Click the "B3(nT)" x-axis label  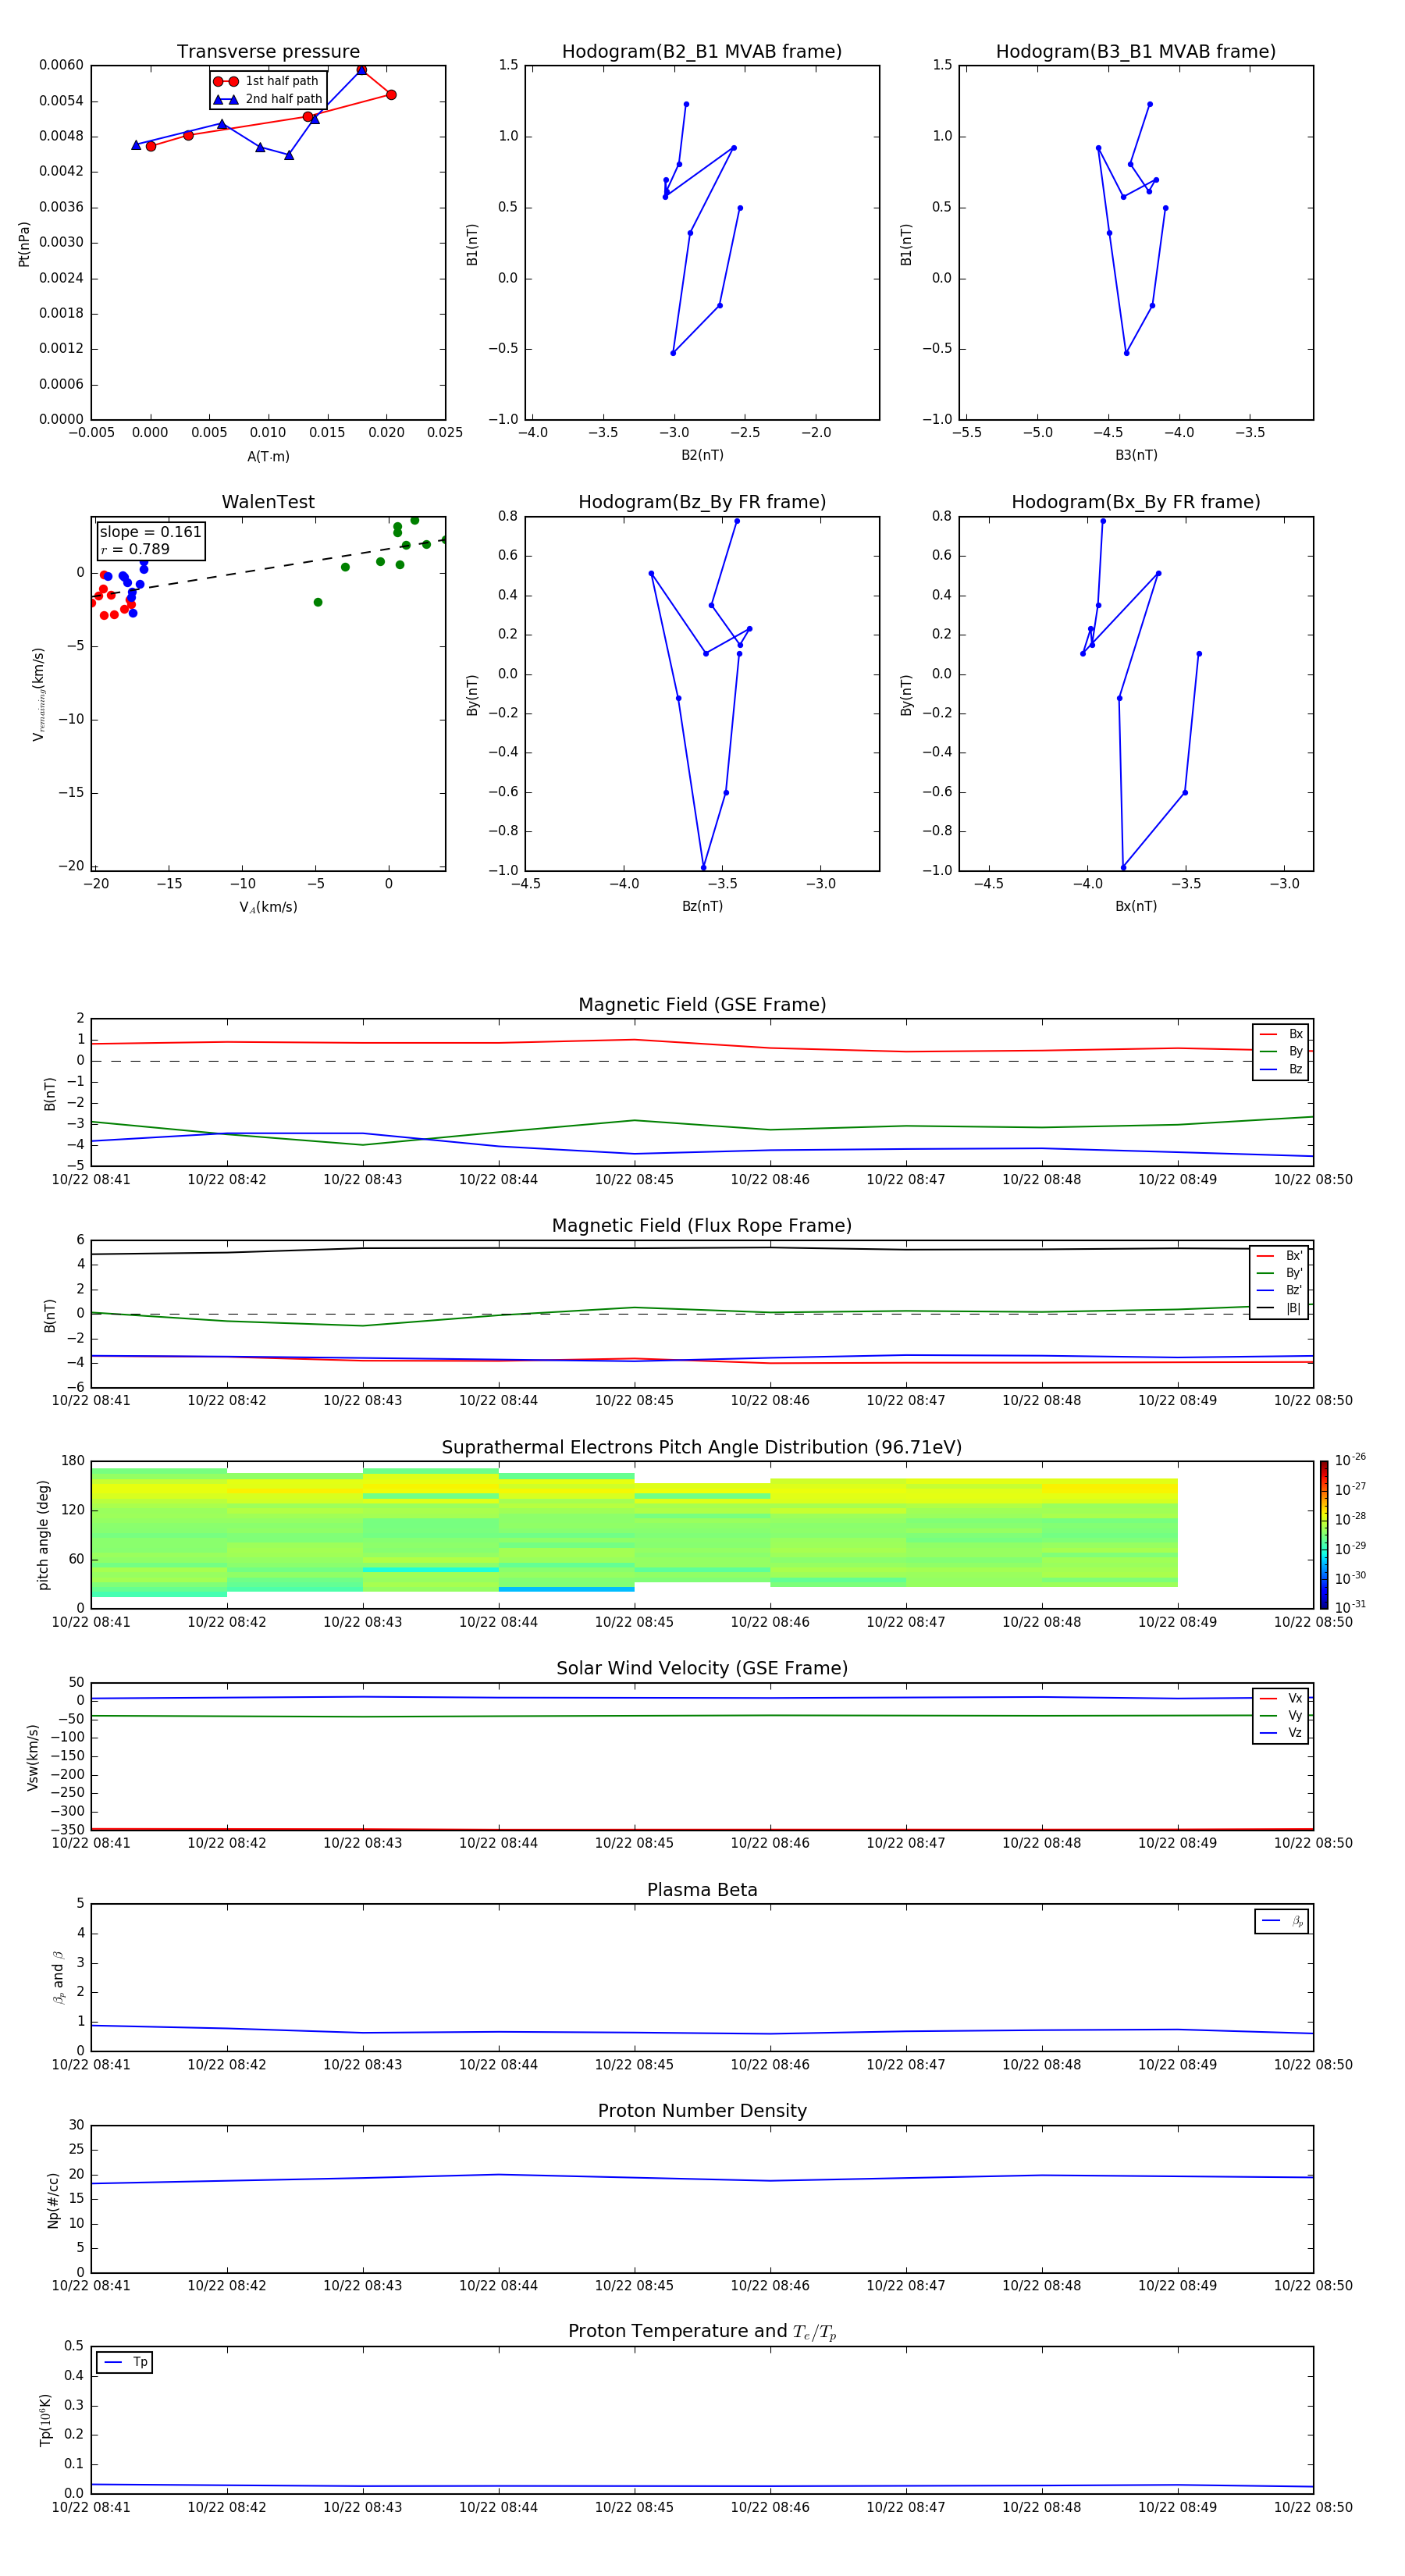(1136, 455)
